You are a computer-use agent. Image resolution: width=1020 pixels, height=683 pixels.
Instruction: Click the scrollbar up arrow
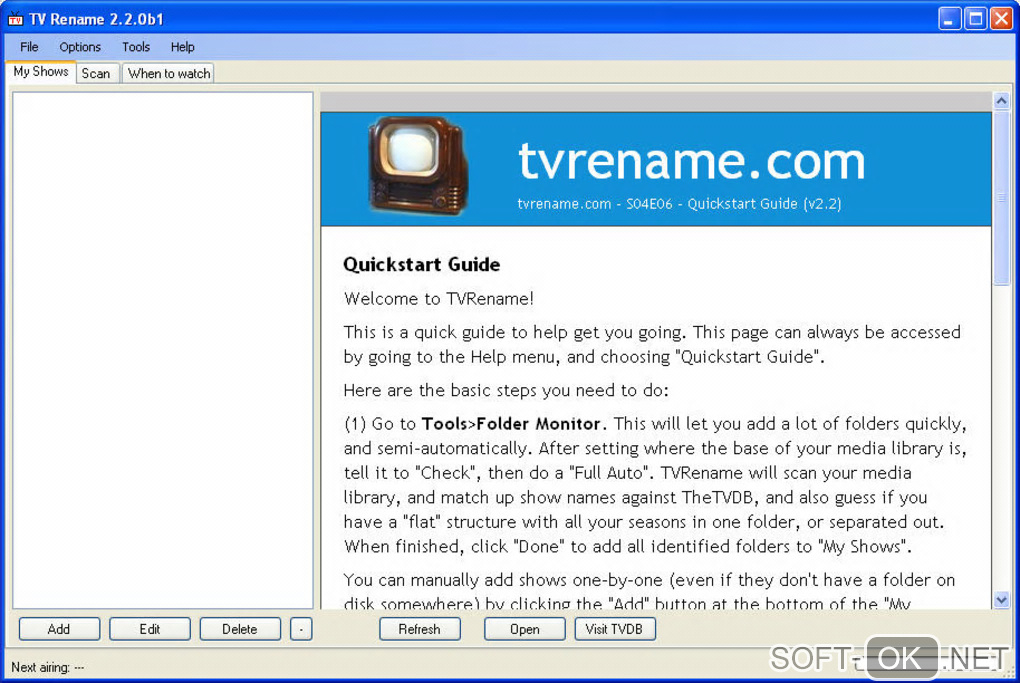click(x=1001, y=101)
